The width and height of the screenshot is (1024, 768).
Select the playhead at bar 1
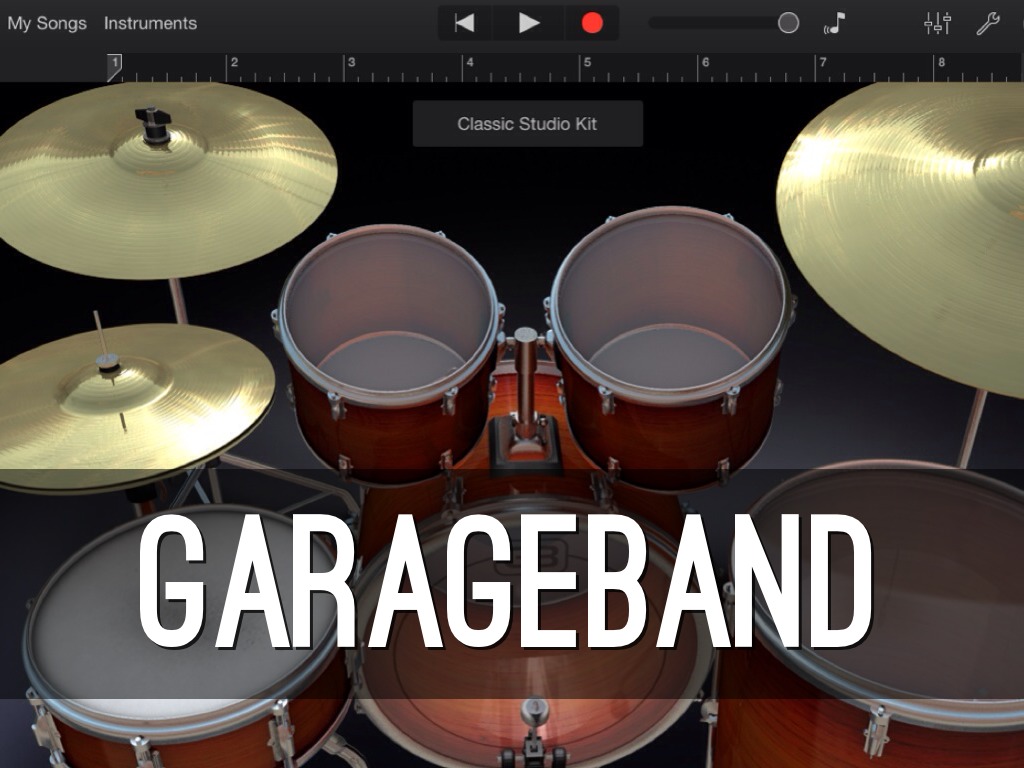point(114,67)
